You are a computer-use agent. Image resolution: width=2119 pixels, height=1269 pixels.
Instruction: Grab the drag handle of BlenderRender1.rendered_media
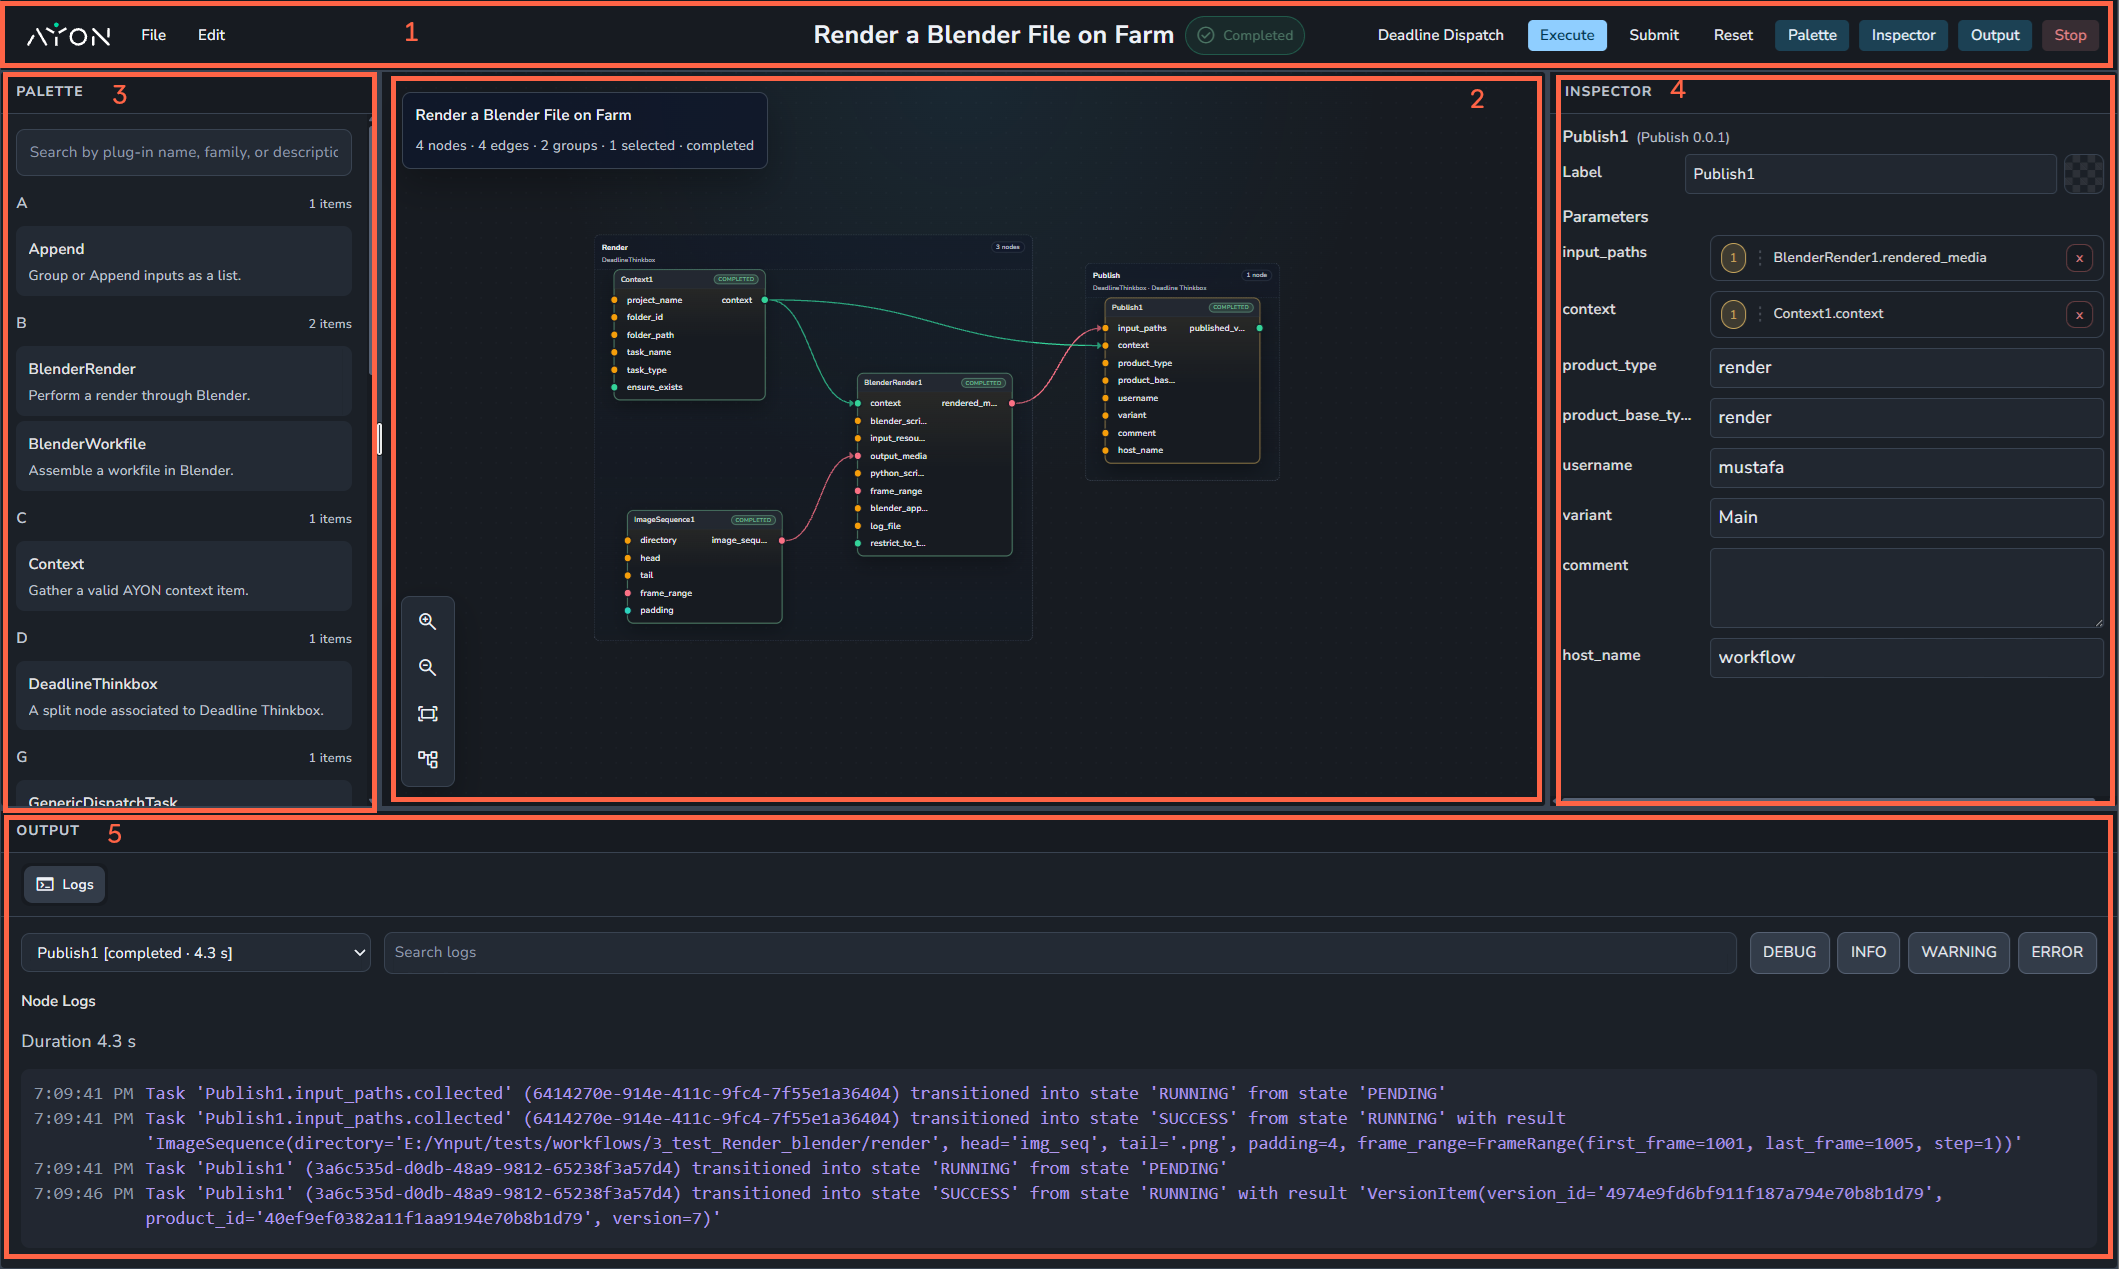pyautogui.click(x=1759, y=258)
